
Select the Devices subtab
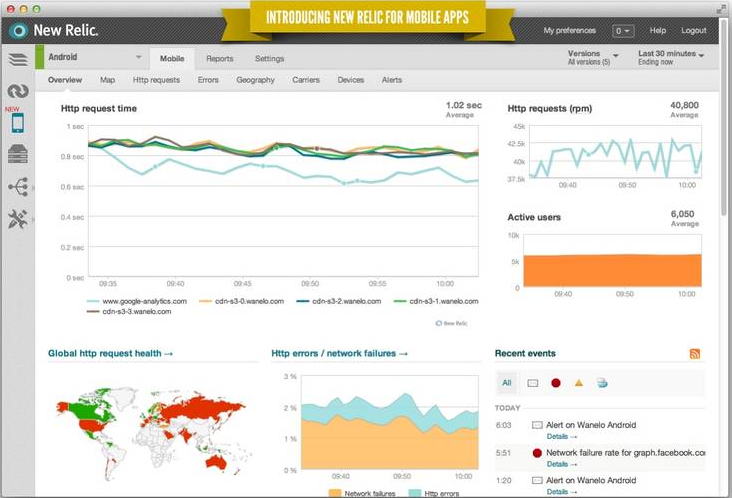(351, 80)
